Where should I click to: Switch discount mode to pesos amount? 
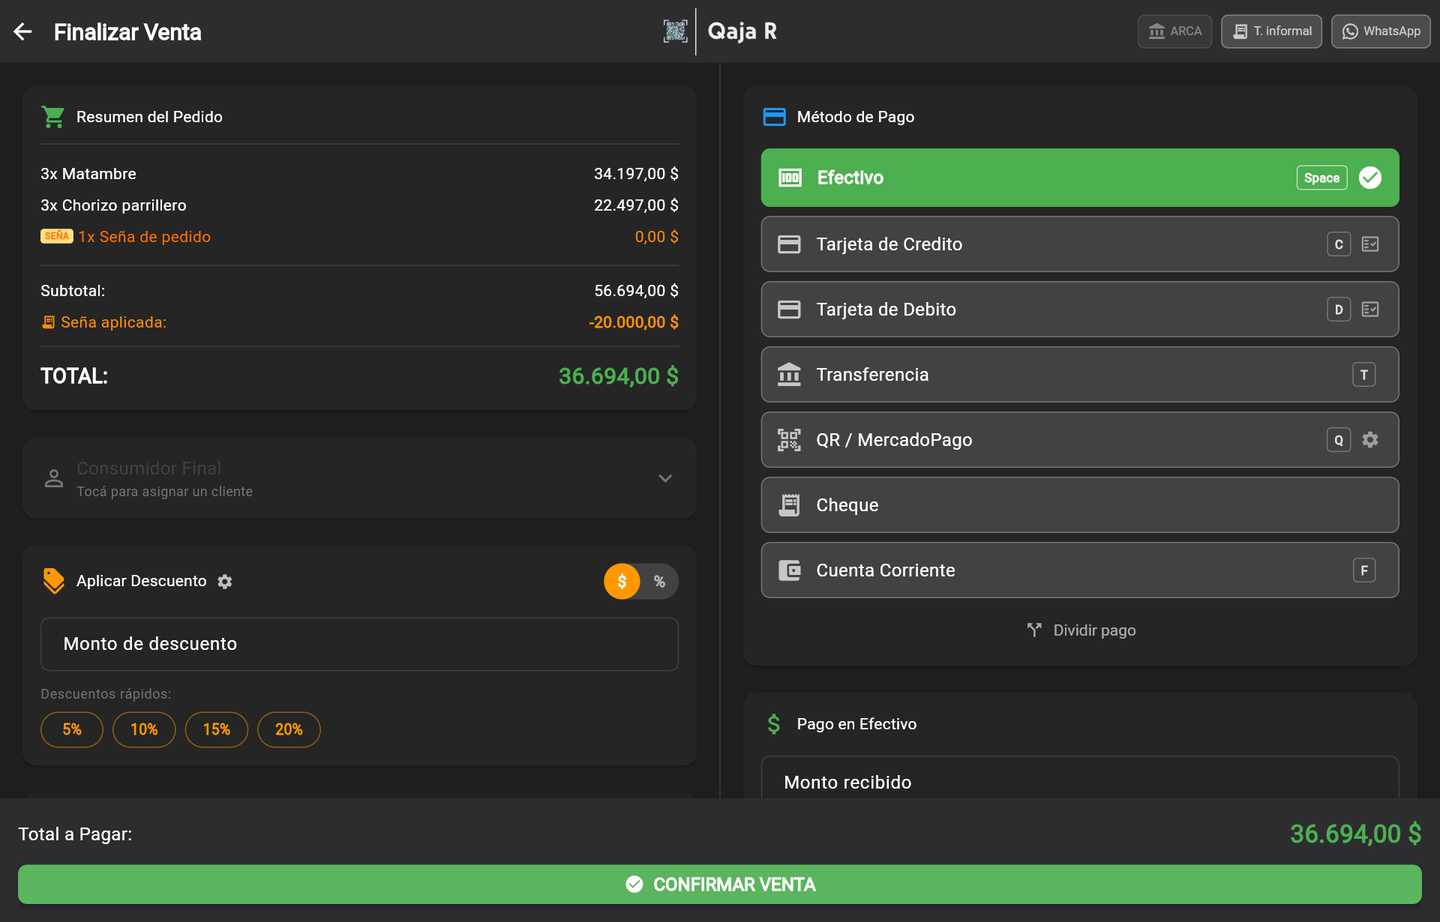tap(622, 582)
